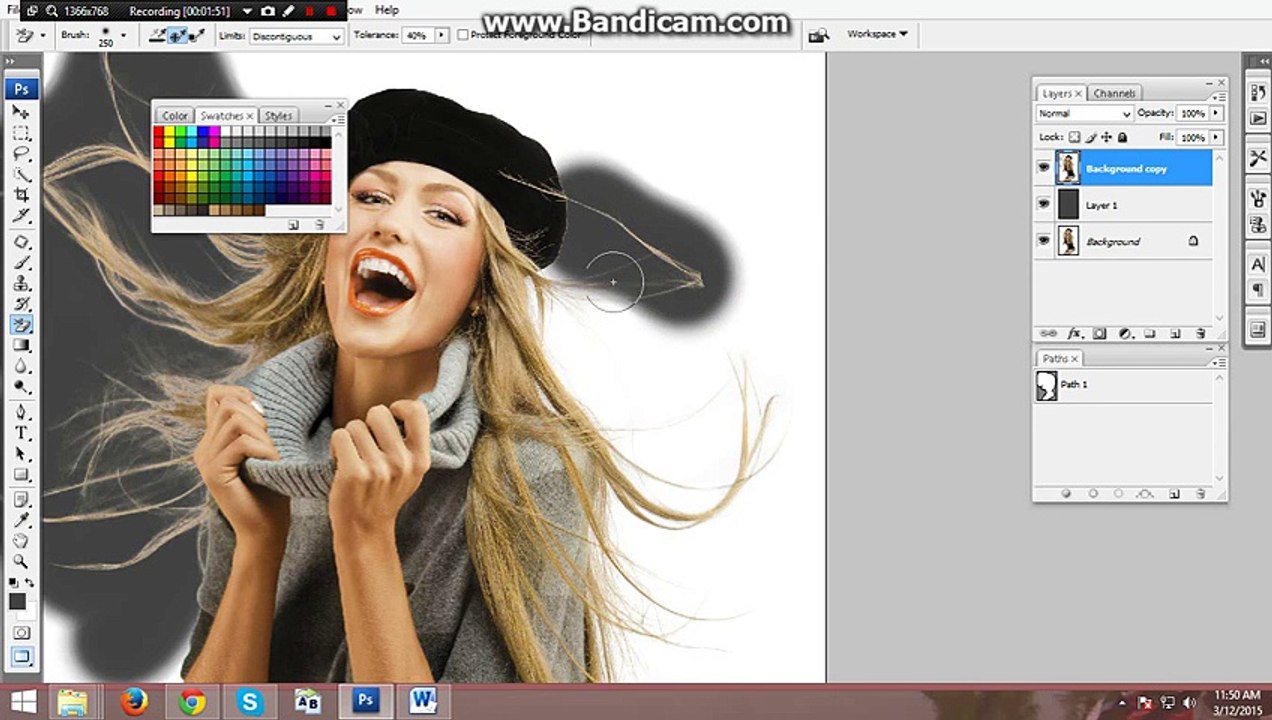This screenshot has height=720, width=1272.
Task: Select Sampling Continuous option
Action: [158, 35]
